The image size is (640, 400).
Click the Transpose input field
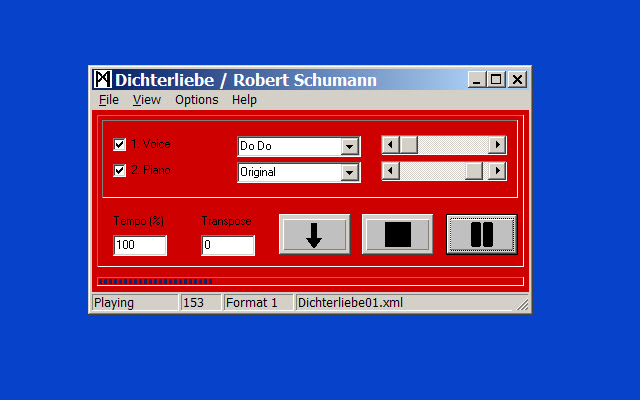pos(228,245)
